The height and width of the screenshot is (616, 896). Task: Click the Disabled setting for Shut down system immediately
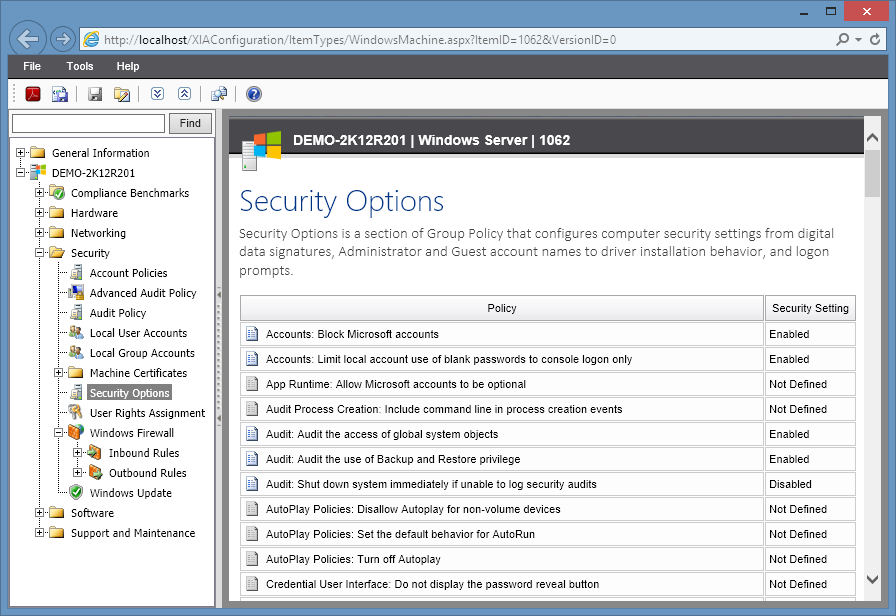click(x=790, y=484)
